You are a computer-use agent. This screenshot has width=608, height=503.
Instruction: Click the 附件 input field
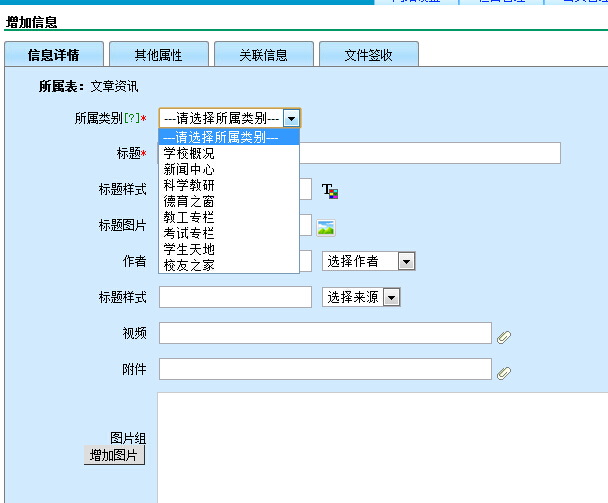pyautogui.click(x=325, y=369)
